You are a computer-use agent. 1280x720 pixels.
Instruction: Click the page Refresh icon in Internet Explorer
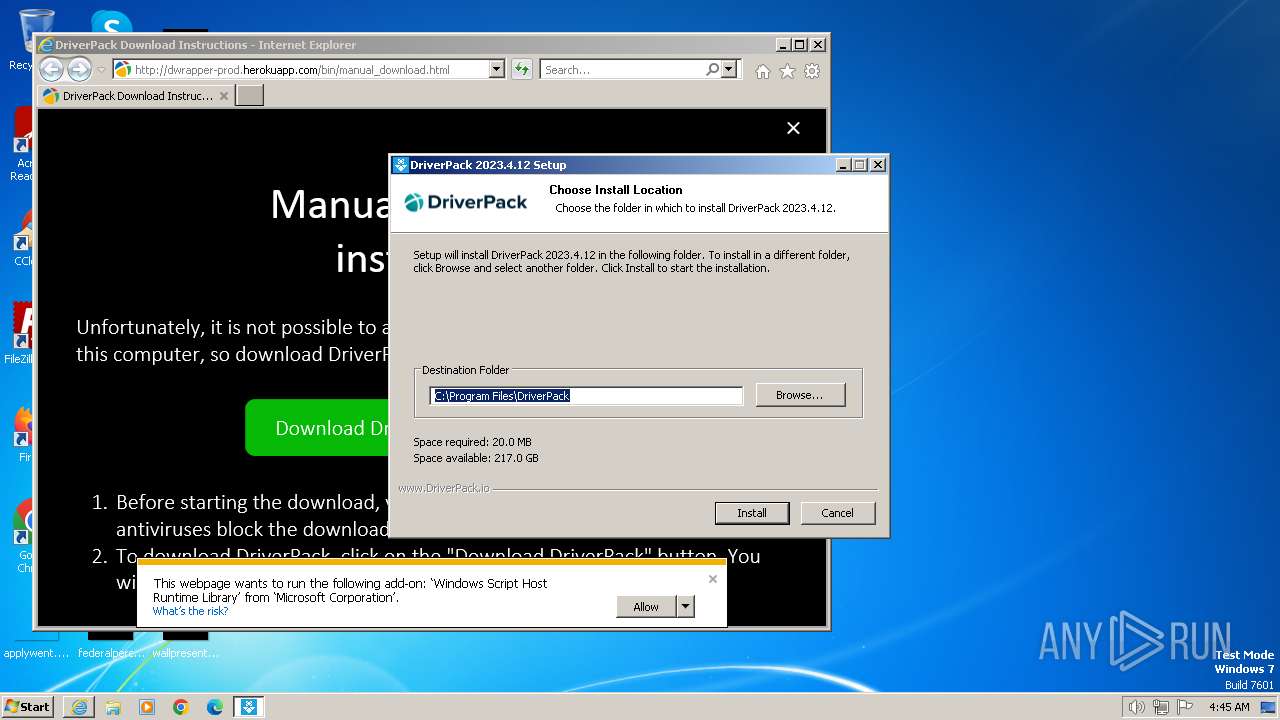point(521,70)
